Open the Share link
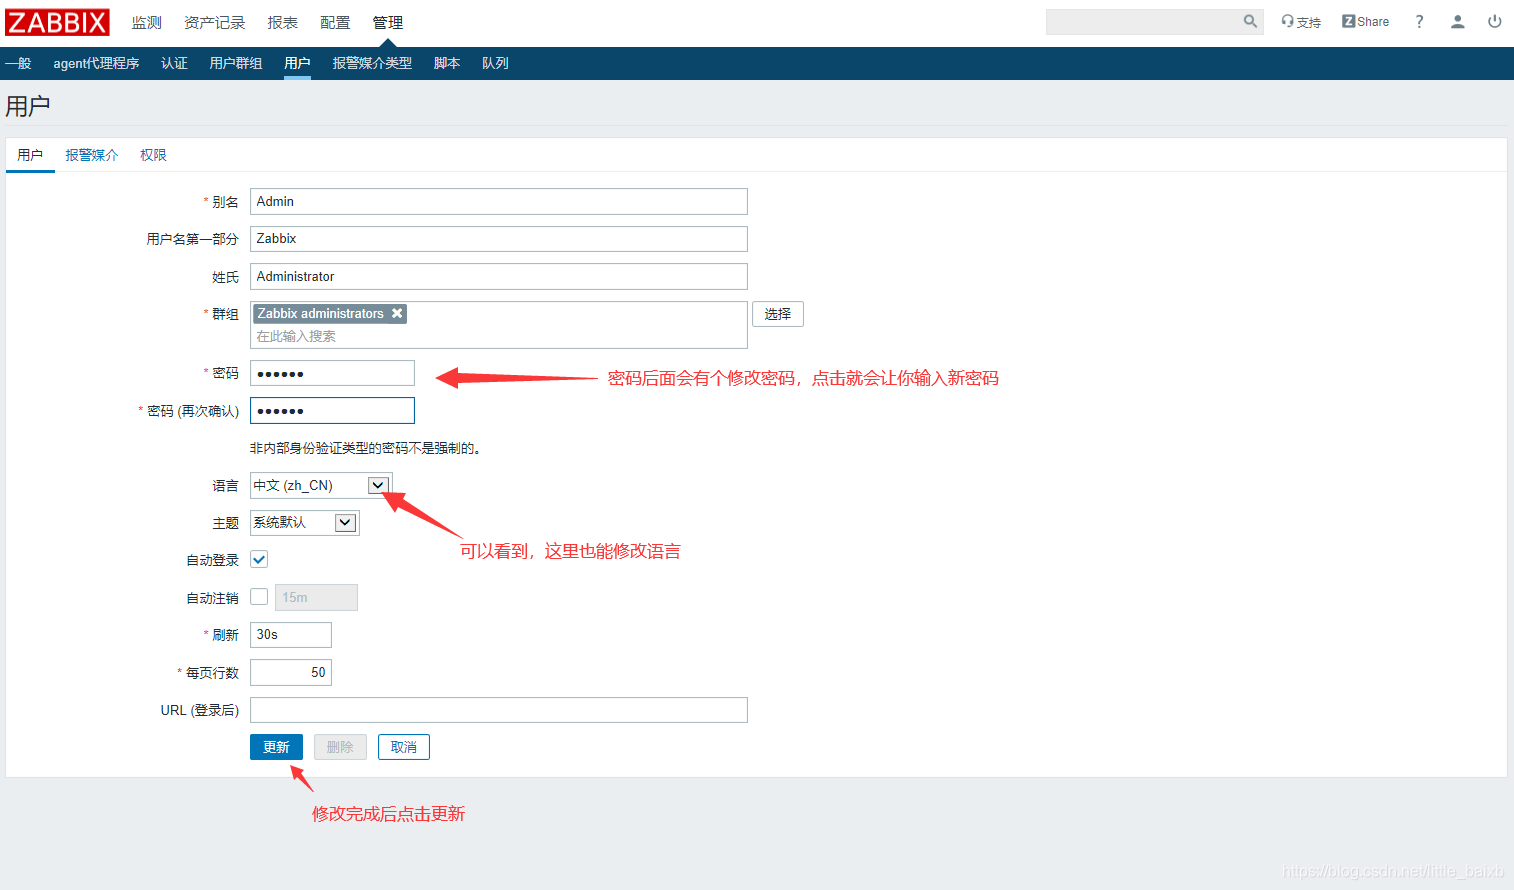 coord(1365,22)
